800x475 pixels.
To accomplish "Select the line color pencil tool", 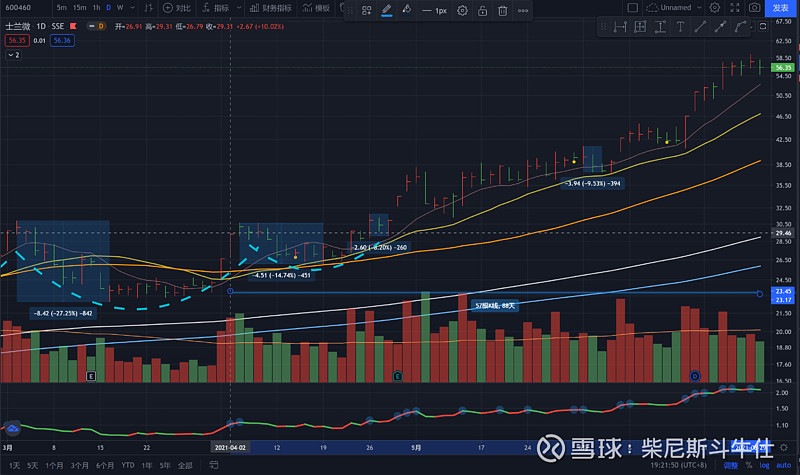I will point(387,10).
